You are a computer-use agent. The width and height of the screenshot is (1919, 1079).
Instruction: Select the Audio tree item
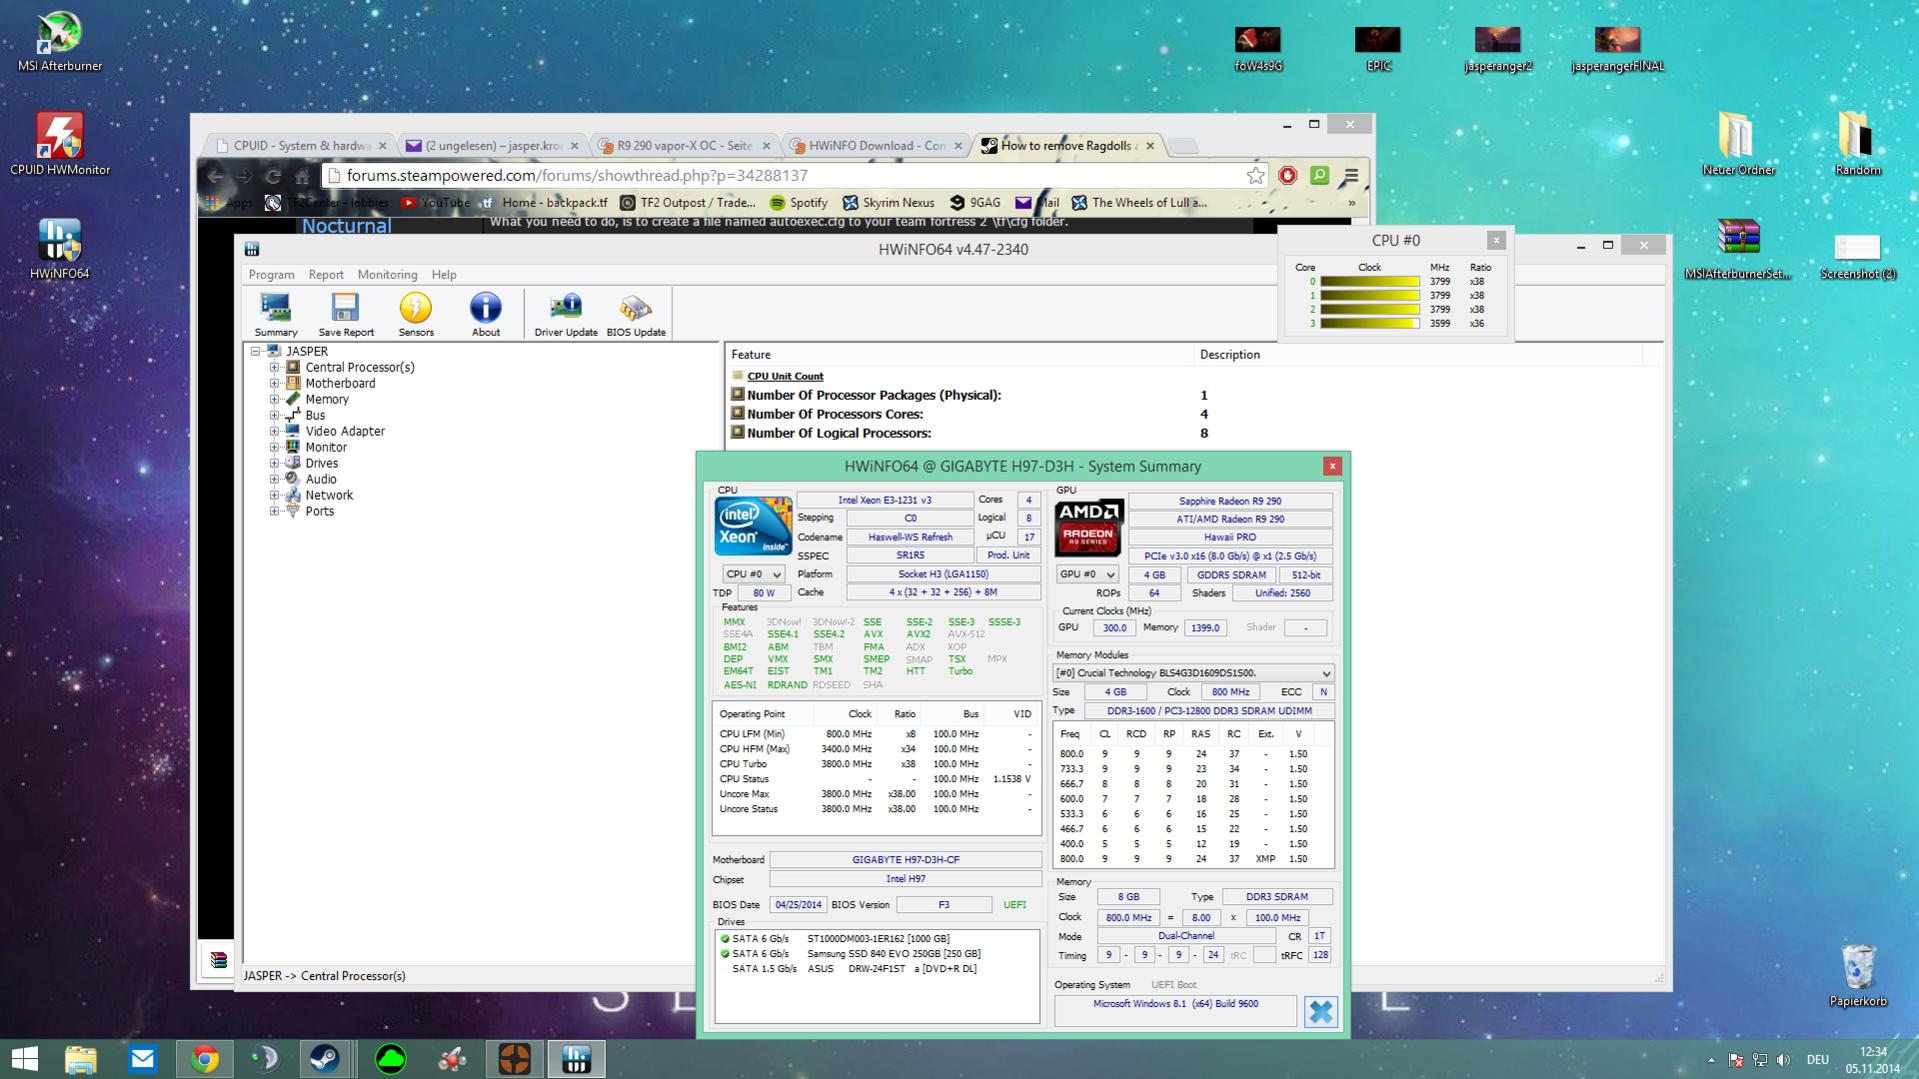point(321,480)
